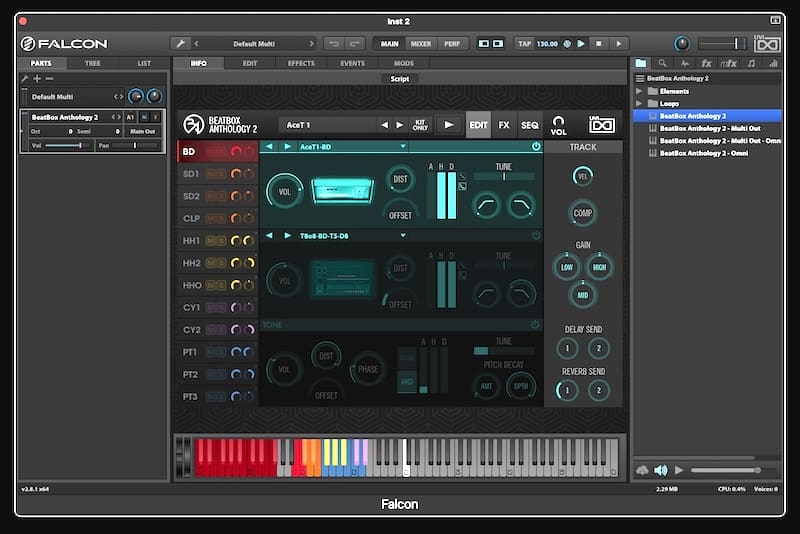
Task: Click the cloud icon at browser bottom
Action: pyautogui.click(x=642, y=470)
